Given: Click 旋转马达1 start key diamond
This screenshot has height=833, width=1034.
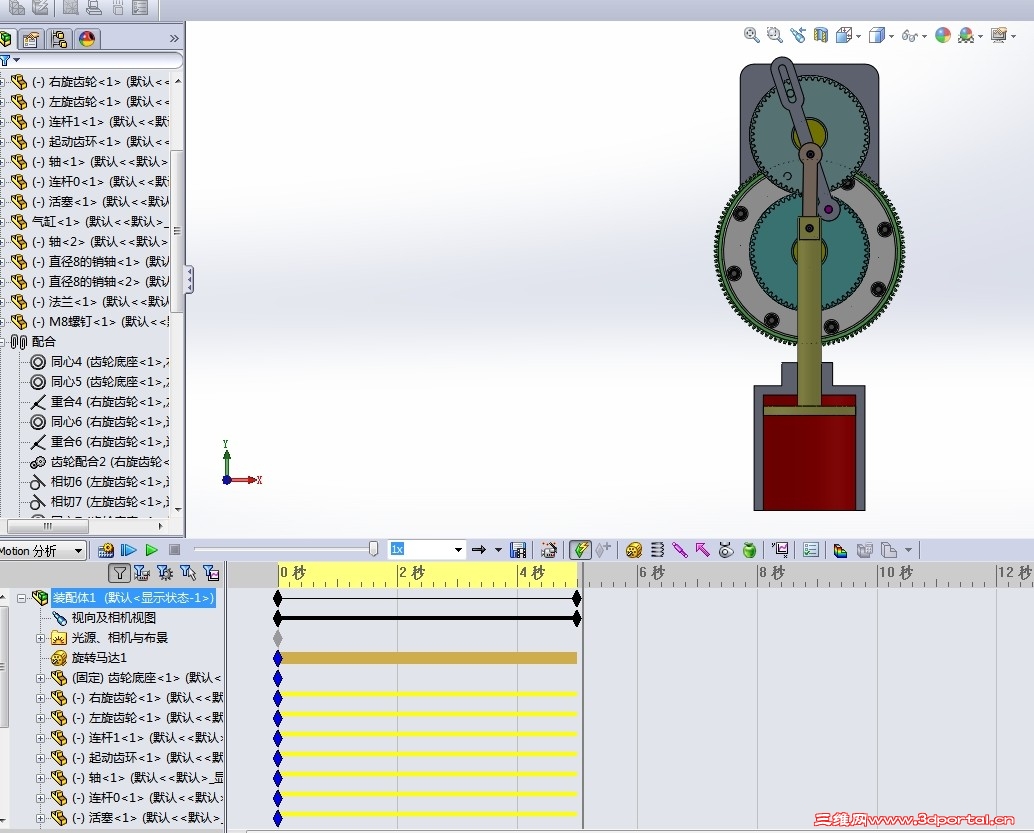Looking at the screenshot, I should pyautogui.click(x=278, y=658).
